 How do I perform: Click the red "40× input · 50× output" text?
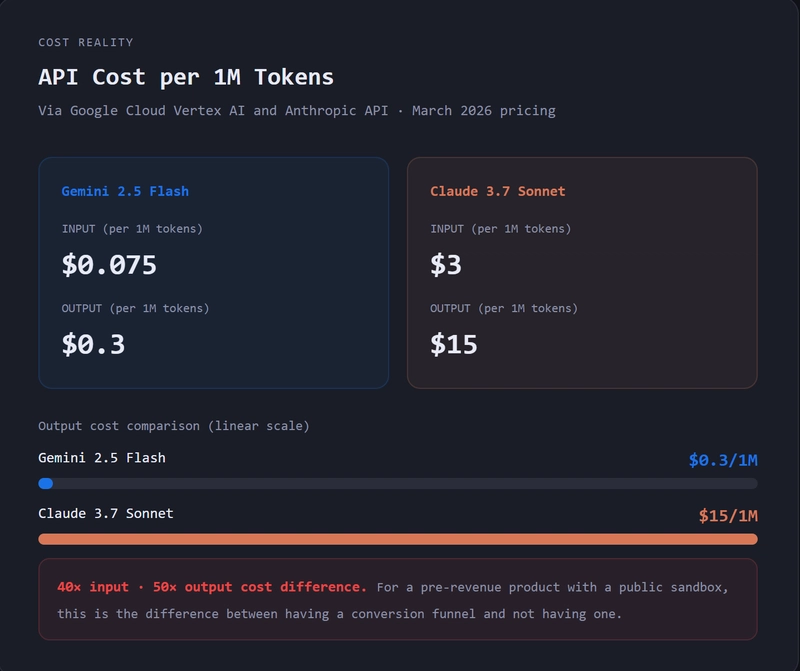pyautogui.click(x=211, y=587)
